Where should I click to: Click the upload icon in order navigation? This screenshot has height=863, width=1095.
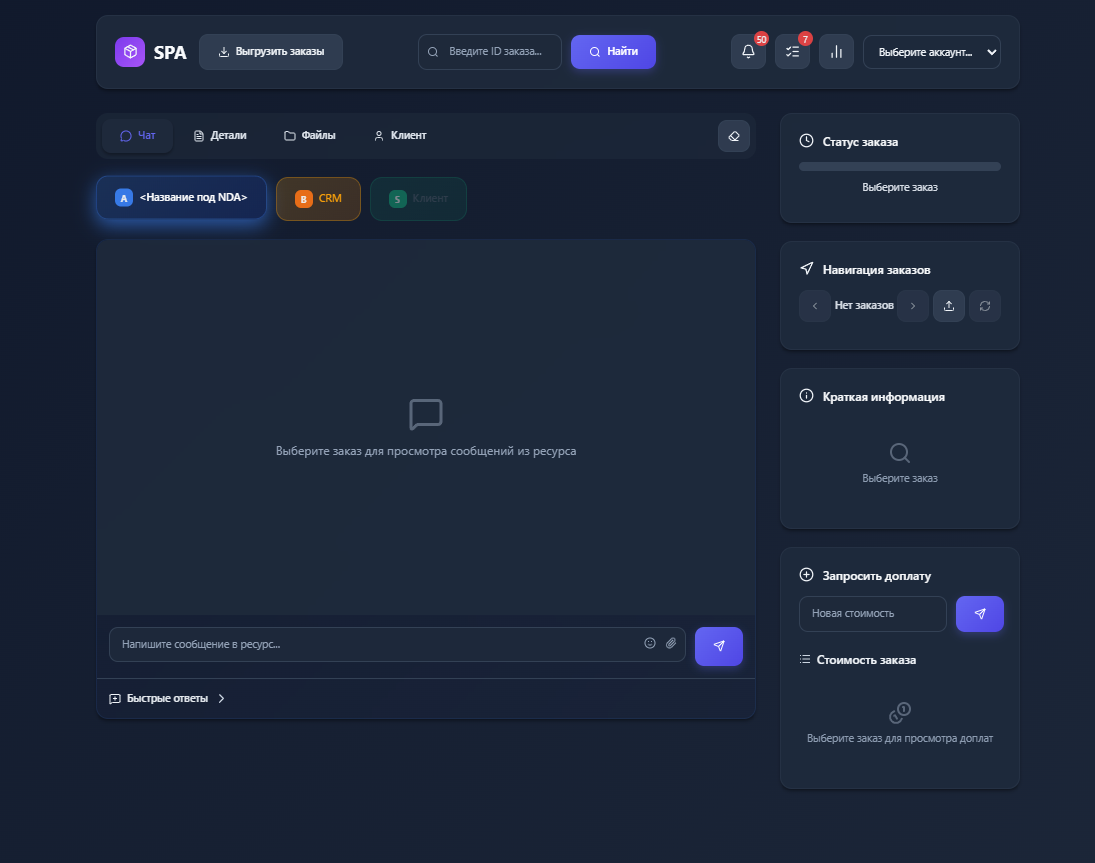(948, 306)
